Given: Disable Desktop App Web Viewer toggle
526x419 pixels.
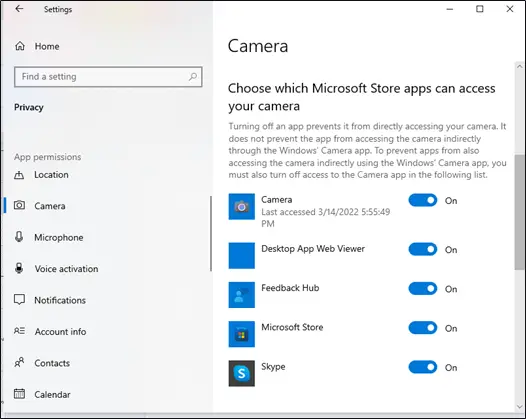Looking at the screenshot, I should [x=423, y=249].
